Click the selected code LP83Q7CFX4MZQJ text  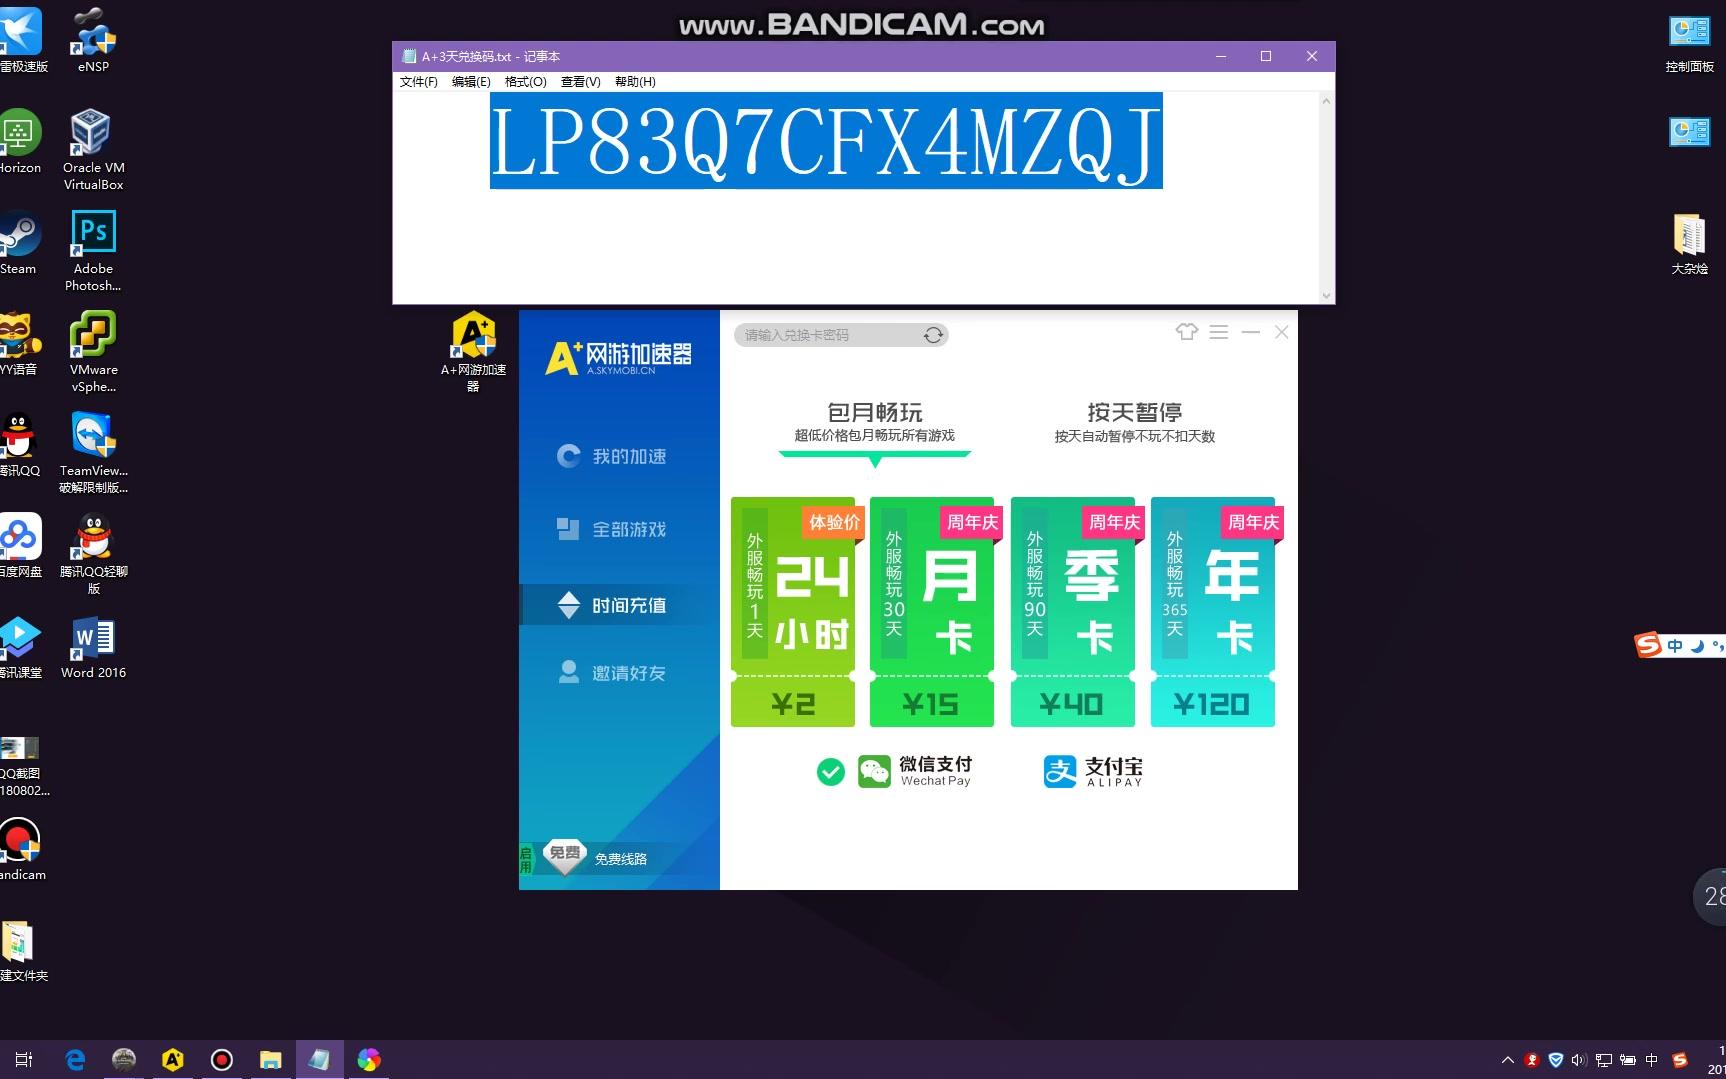pos(826,141)
